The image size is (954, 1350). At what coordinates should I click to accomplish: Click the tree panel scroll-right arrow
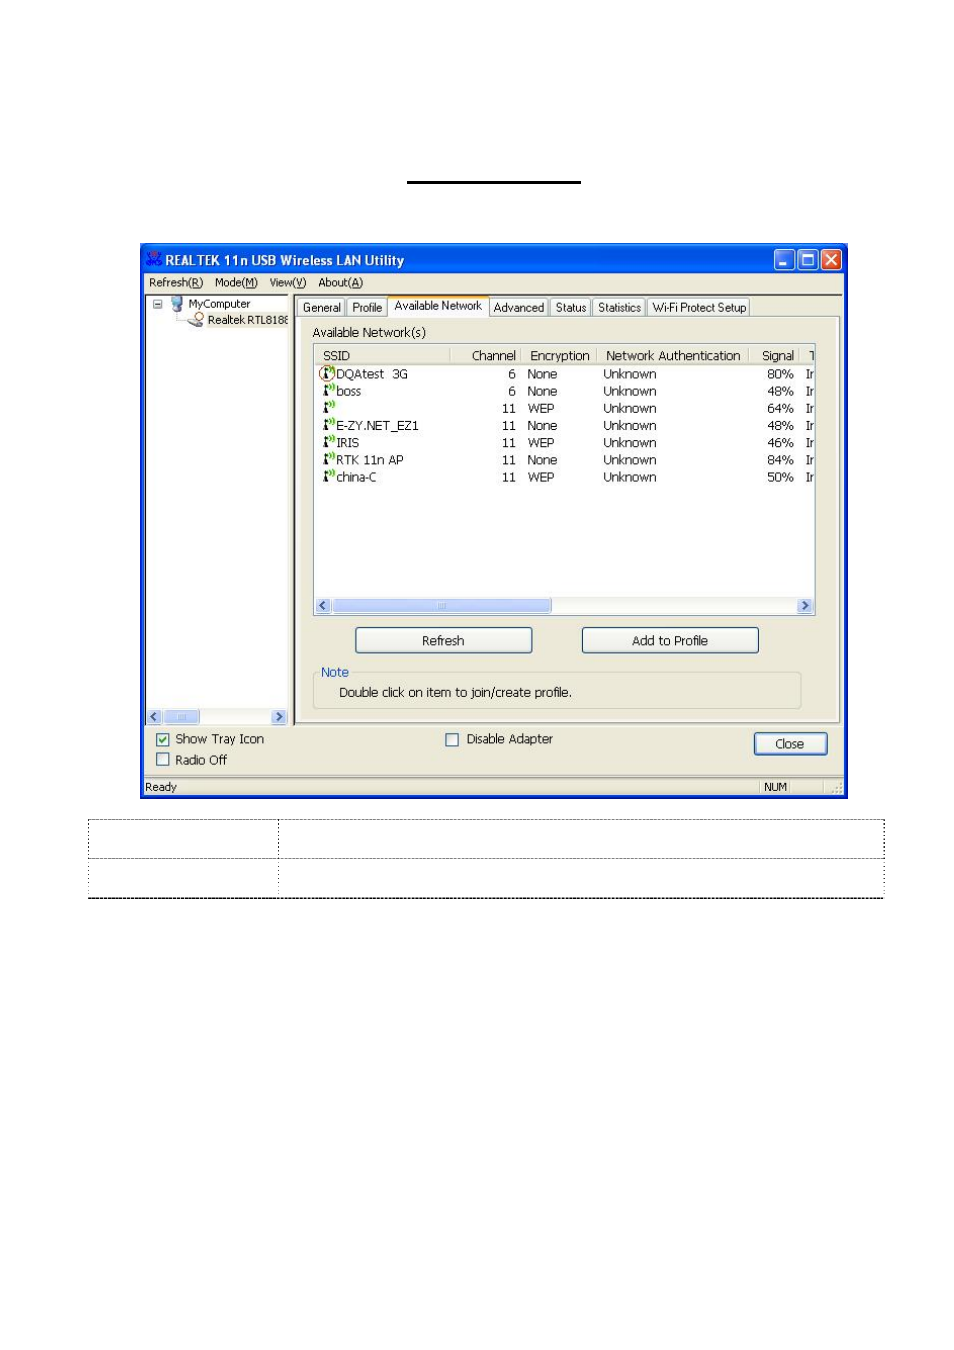pos(279,717)
